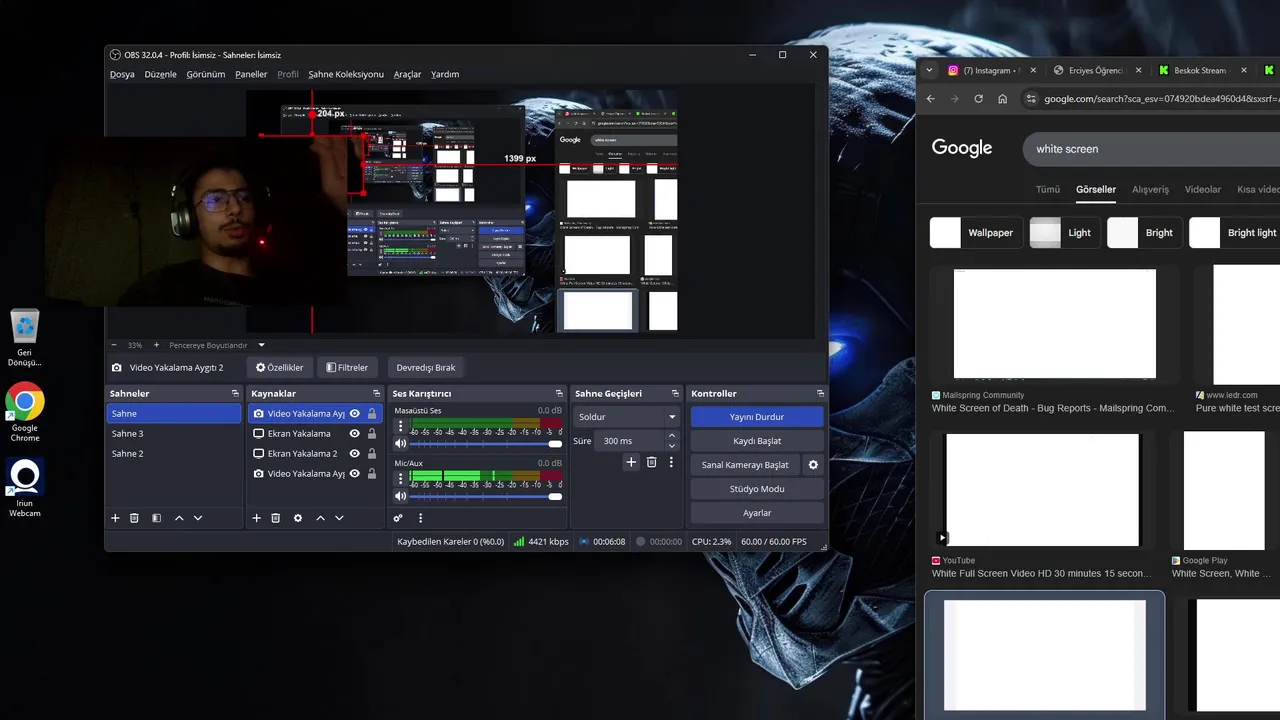Click Sanal Kamerayı Başlat button
This screenshot has width=1280, height=720.
click(745, 465)
